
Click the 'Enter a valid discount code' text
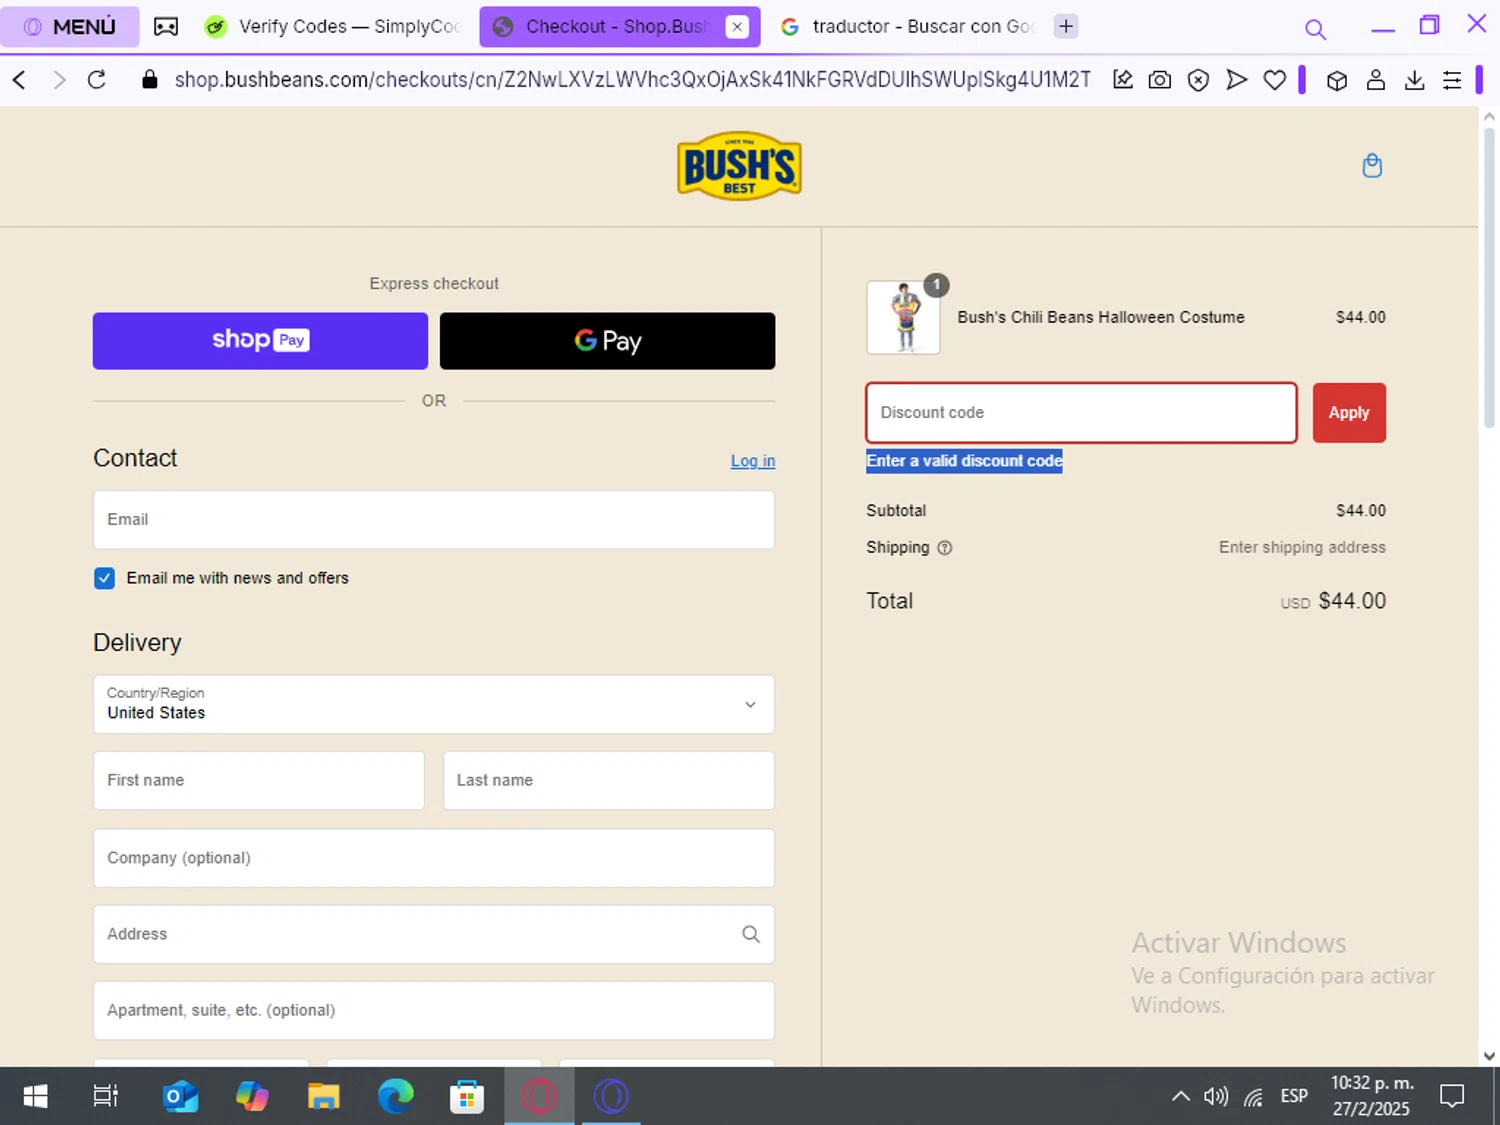[x=964, y=461]
